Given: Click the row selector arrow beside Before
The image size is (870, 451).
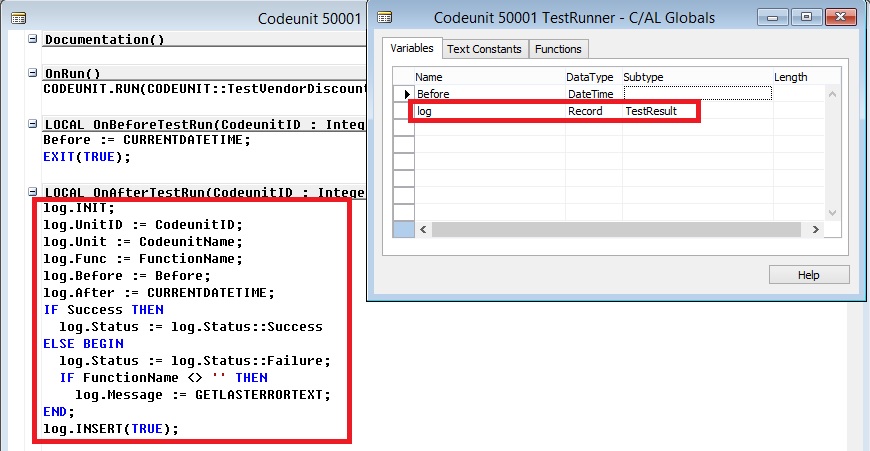Looking at the screenshot, I should coord(404,94).
